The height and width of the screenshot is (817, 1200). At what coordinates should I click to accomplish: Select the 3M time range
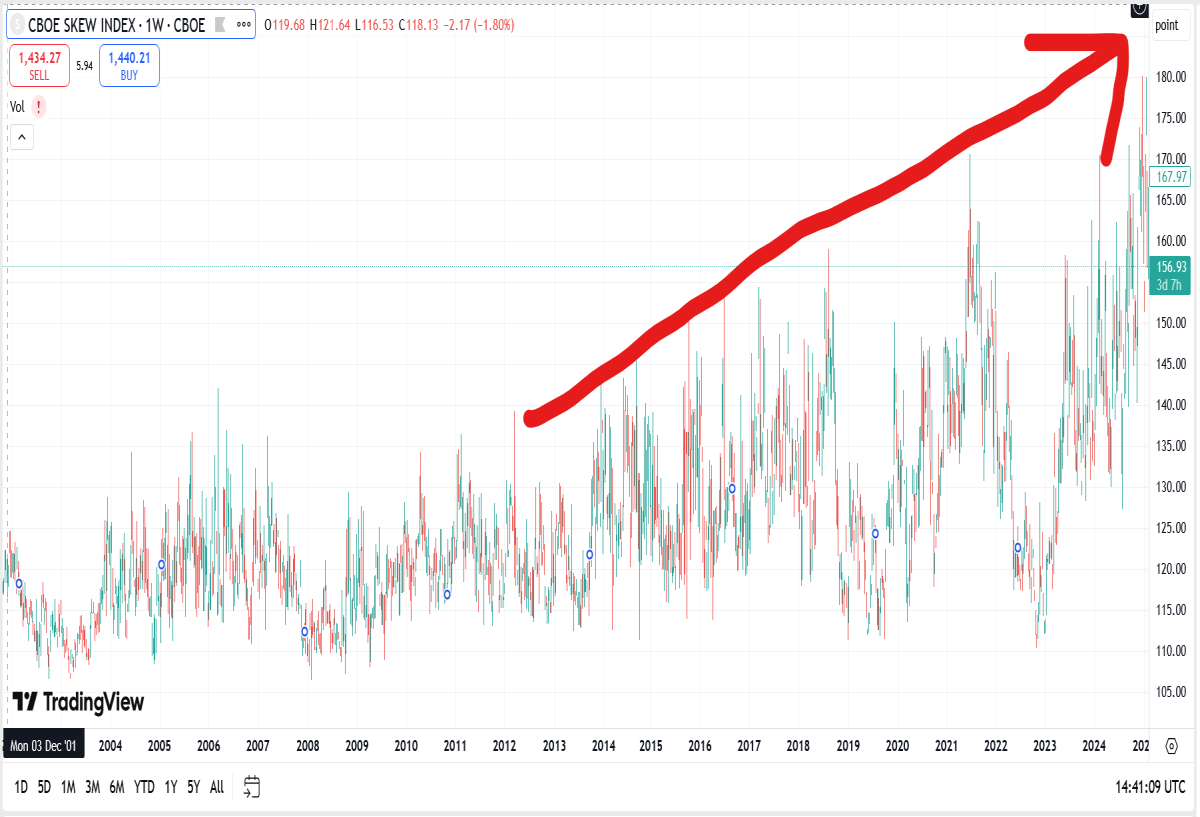[x=92, y=787]
